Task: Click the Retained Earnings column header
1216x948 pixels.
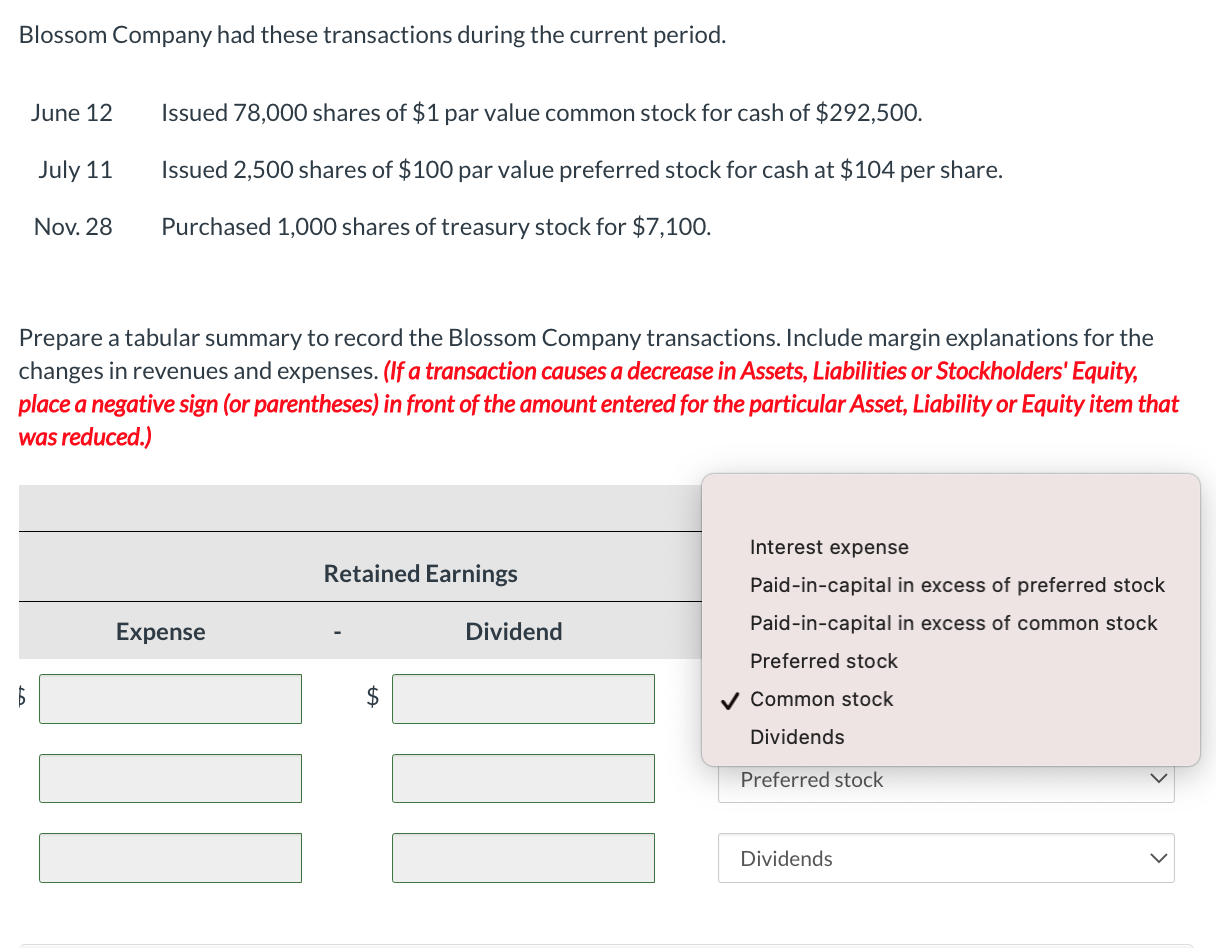Action: click(420, 573)
